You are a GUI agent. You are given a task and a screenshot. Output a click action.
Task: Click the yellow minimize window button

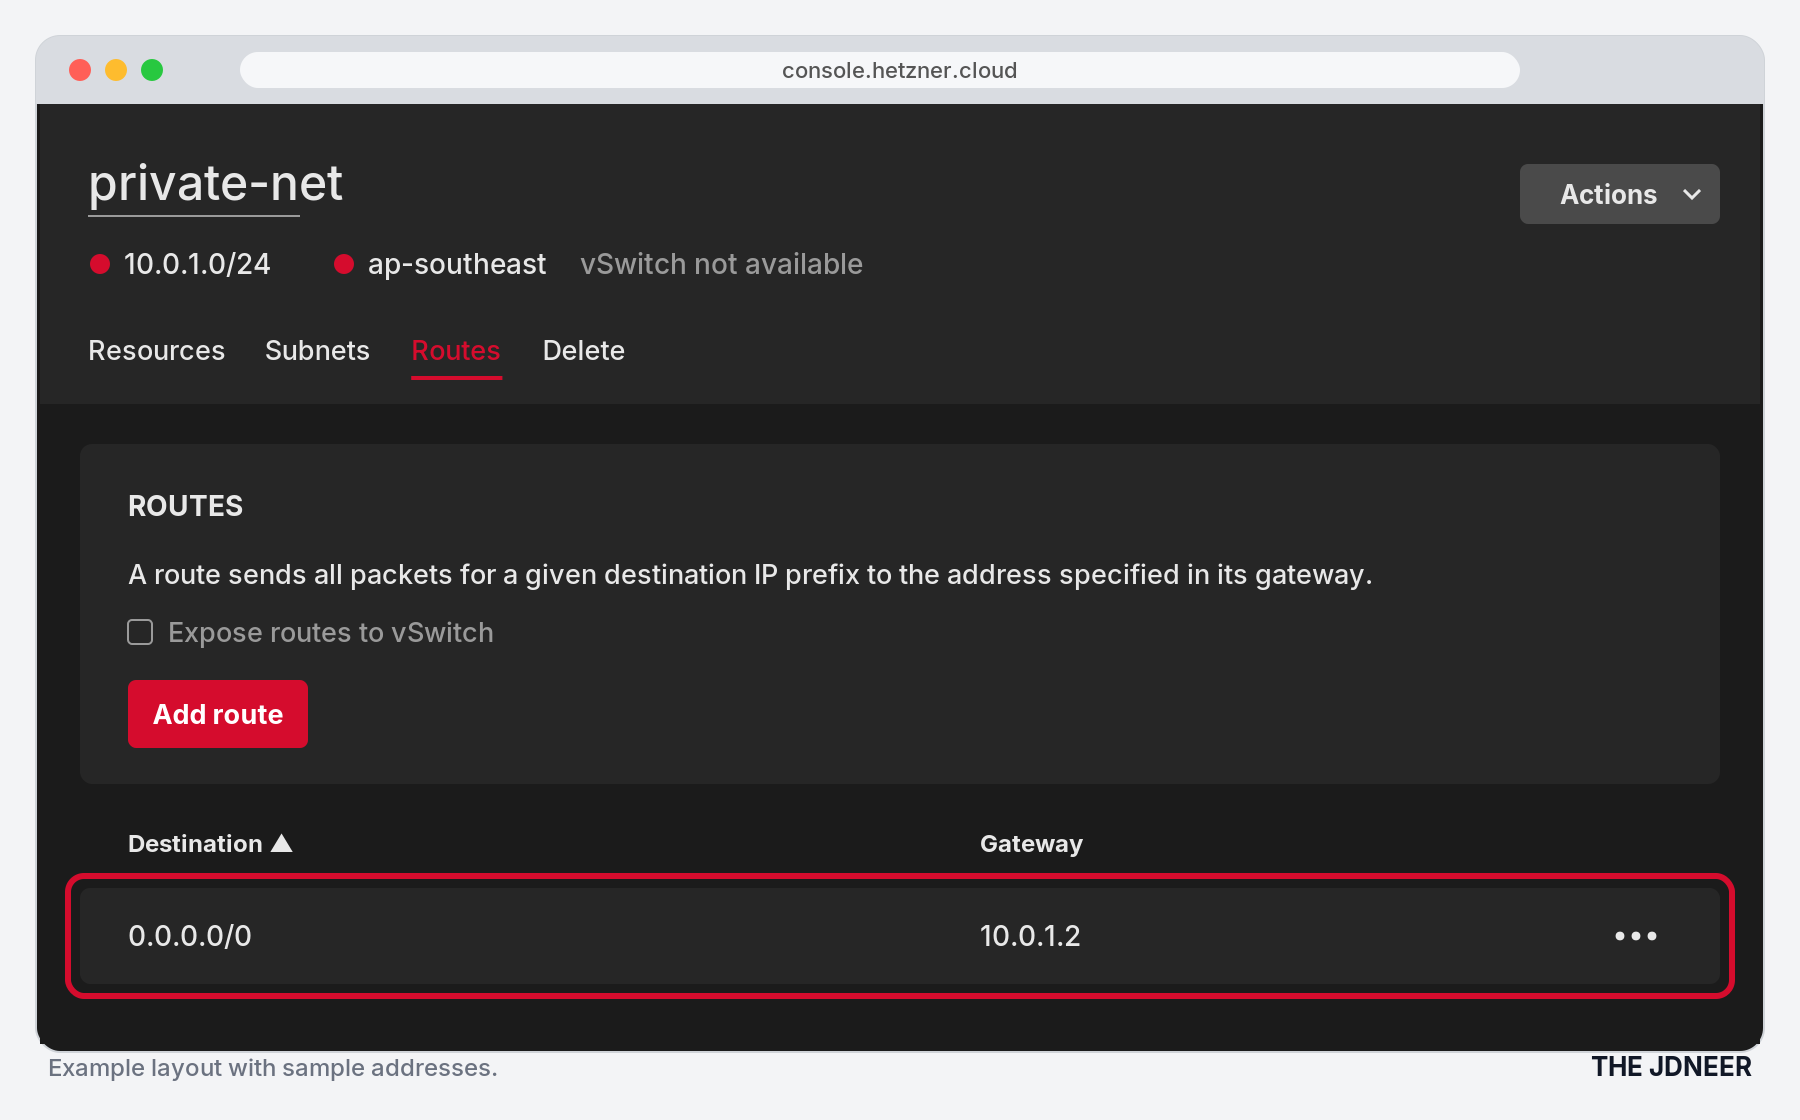pyautogui.click(x=116, y=70)
